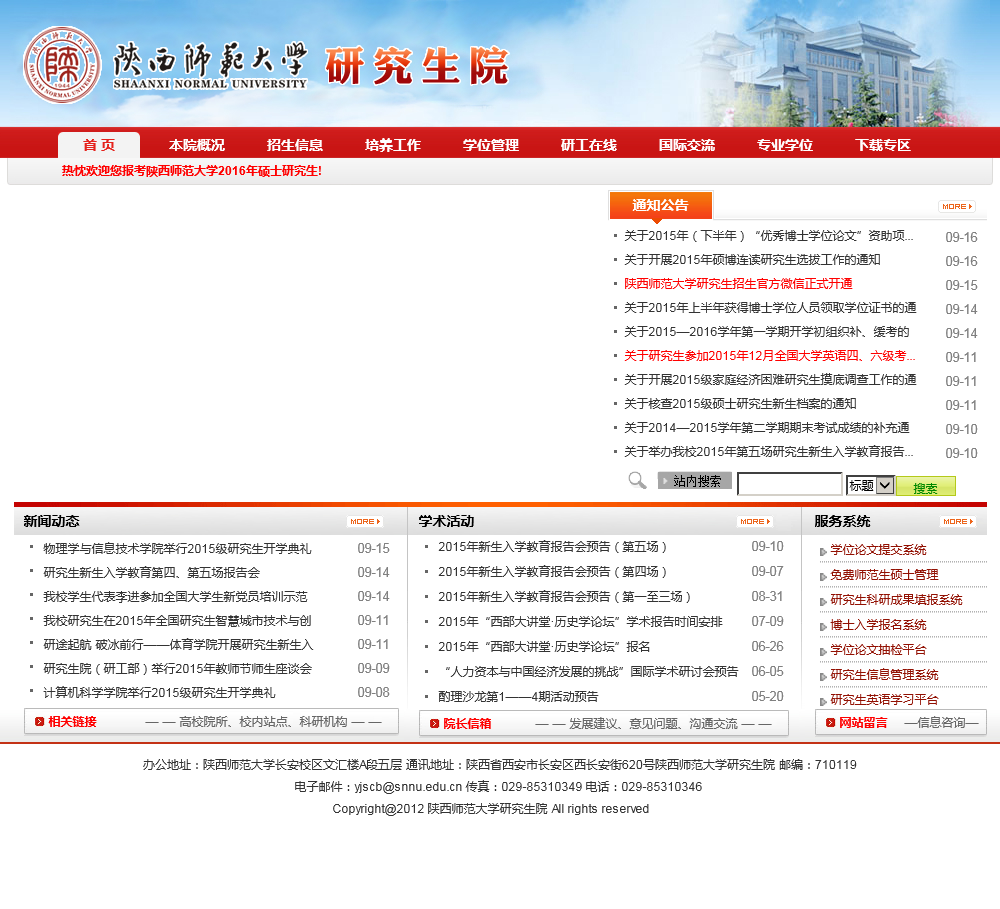The width and height of the screenshot is (1000, 909).
Task: Open red notice about 12月全国大学英语四、六级考
Action: point(769,356)
